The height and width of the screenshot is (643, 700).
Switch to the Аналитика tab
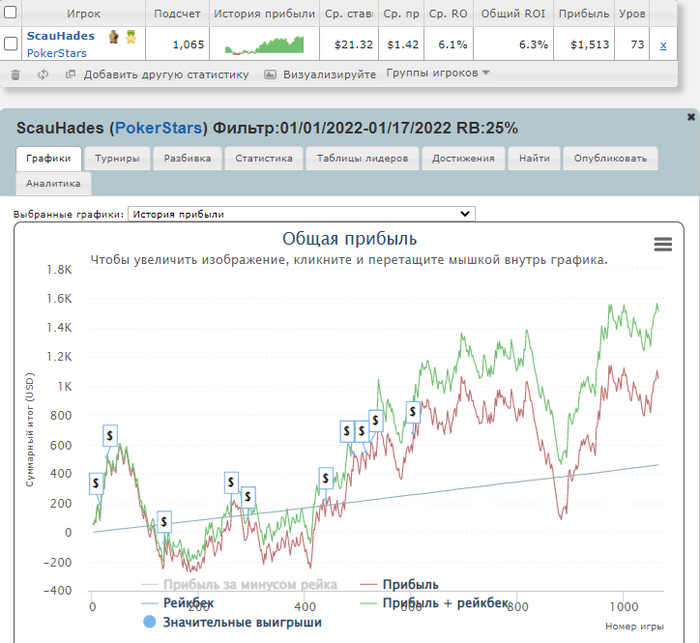pos(53,184)
